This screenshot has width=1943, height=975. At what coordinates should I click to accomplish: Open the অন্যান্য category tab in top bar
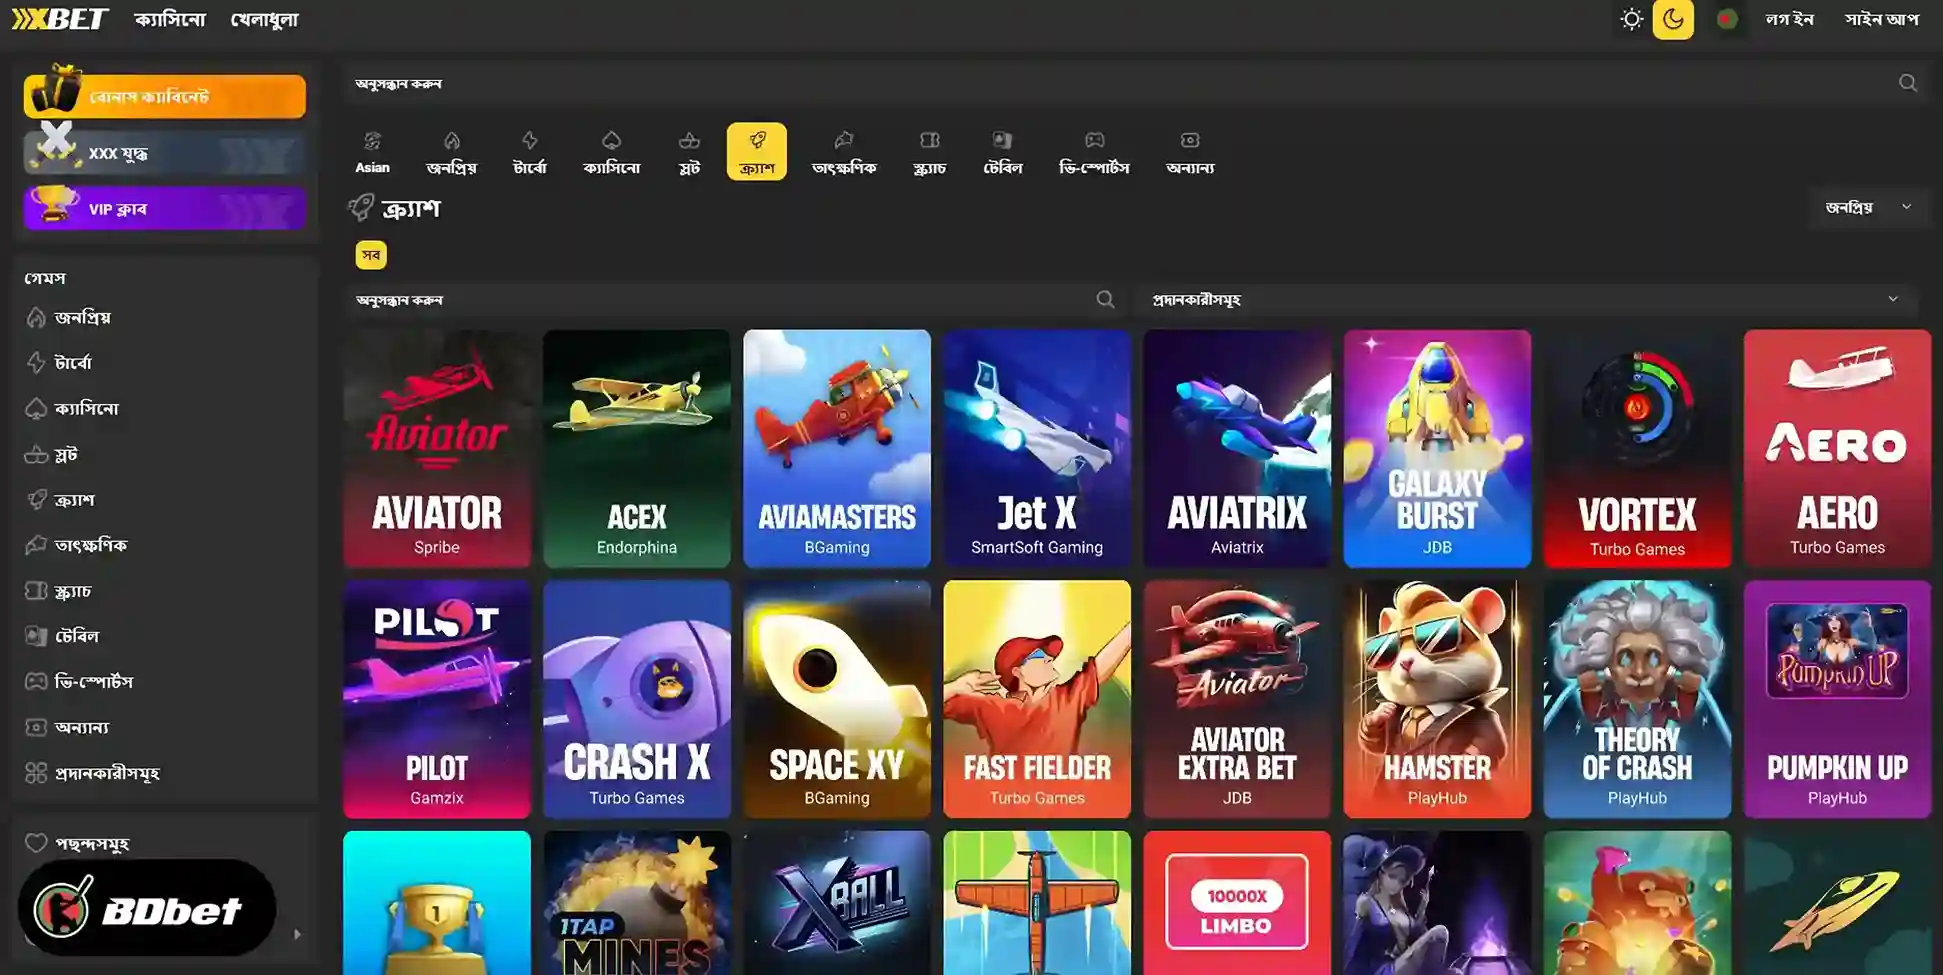pyautogui.click(x=1190, y=152)
